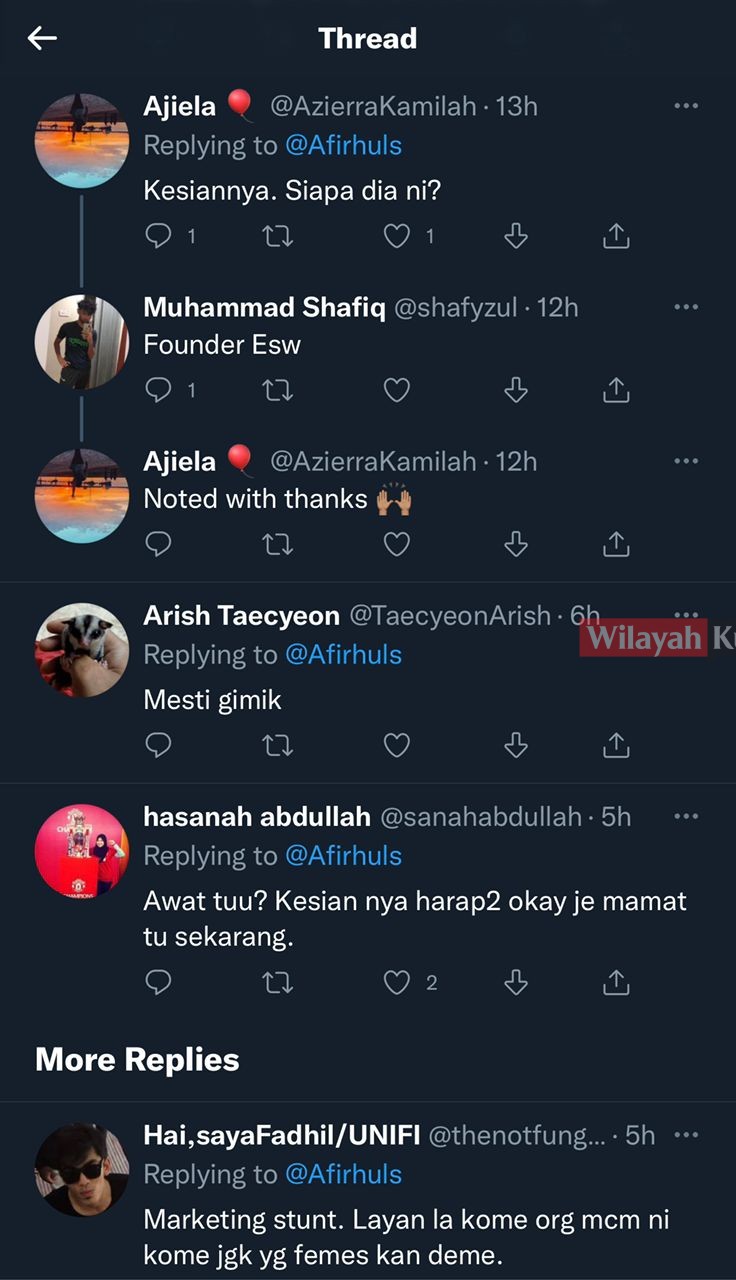Downvote Arish Taecyeon's "Mesti gimik" reply
This screenshot has height=1280, width=736.
[x=515, y=745]
